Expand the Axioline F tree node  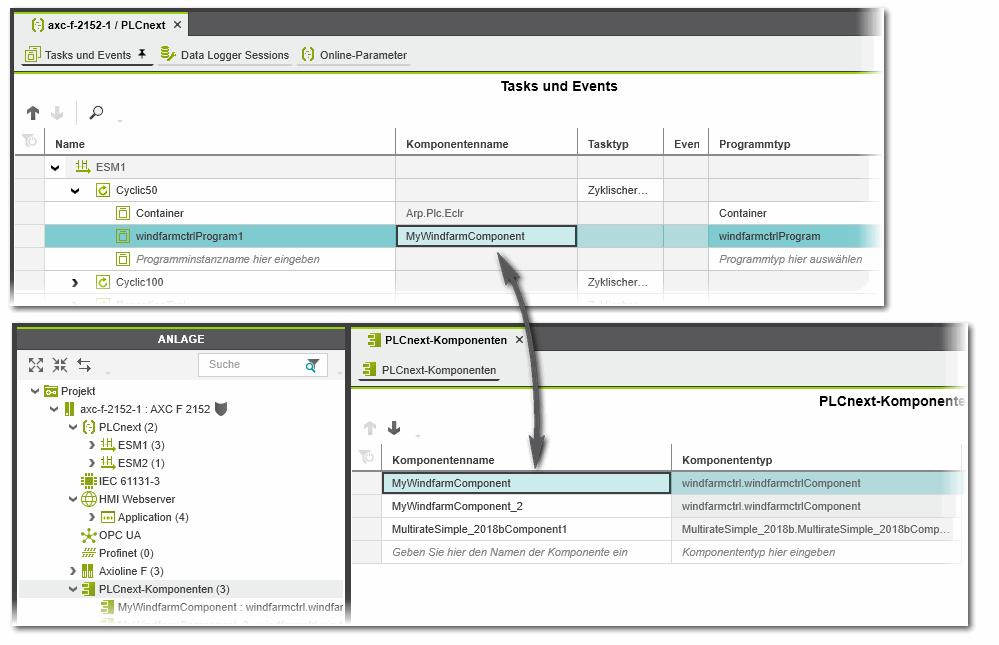coord(73,571)
